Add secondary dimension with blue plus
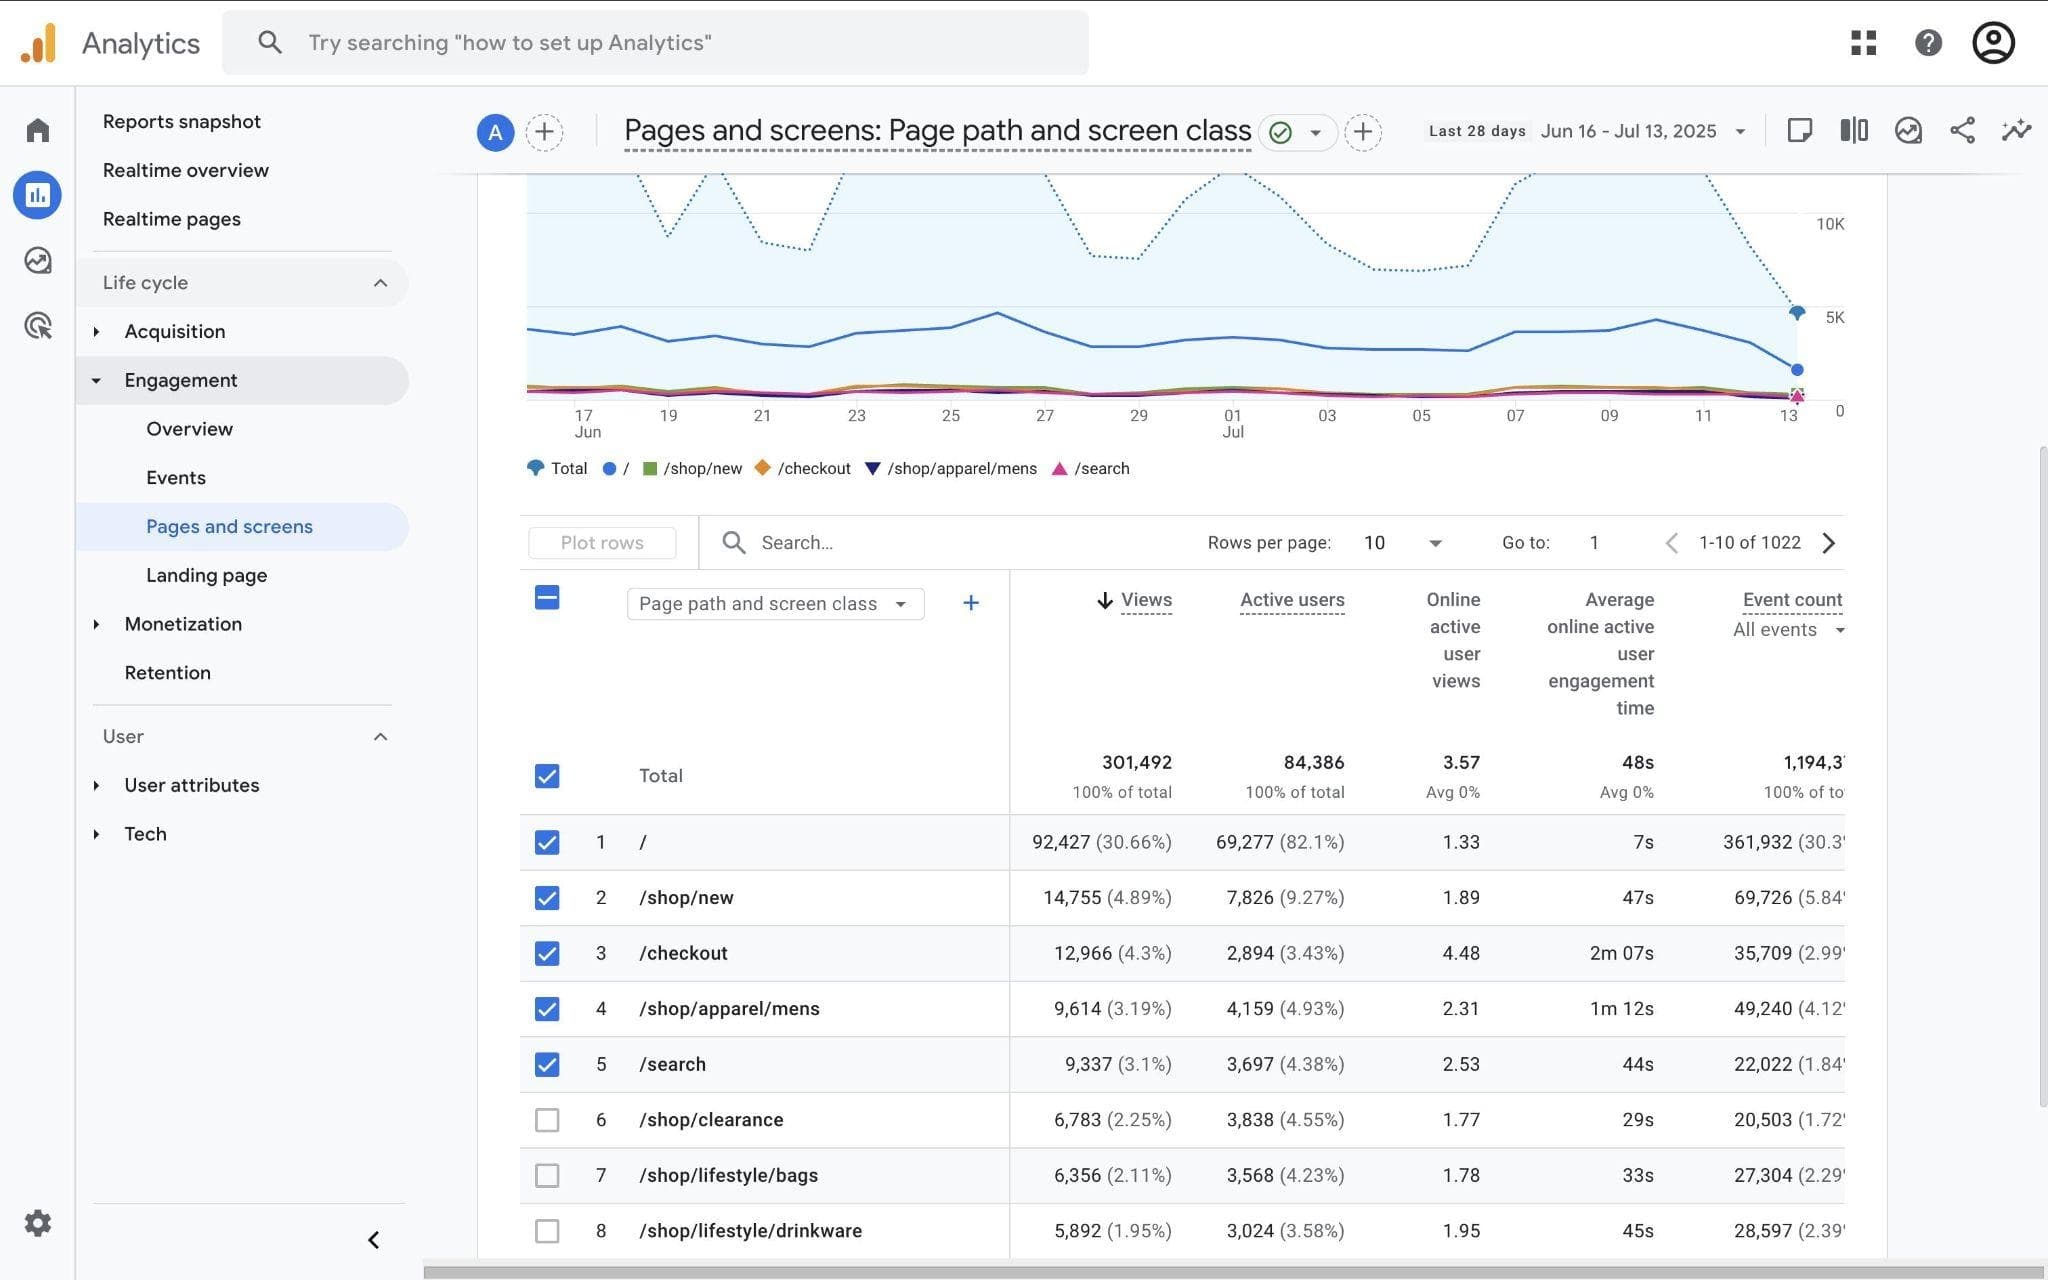Image resolution: width=2048 pixels, height=1280 pixels. coord(970,603)
